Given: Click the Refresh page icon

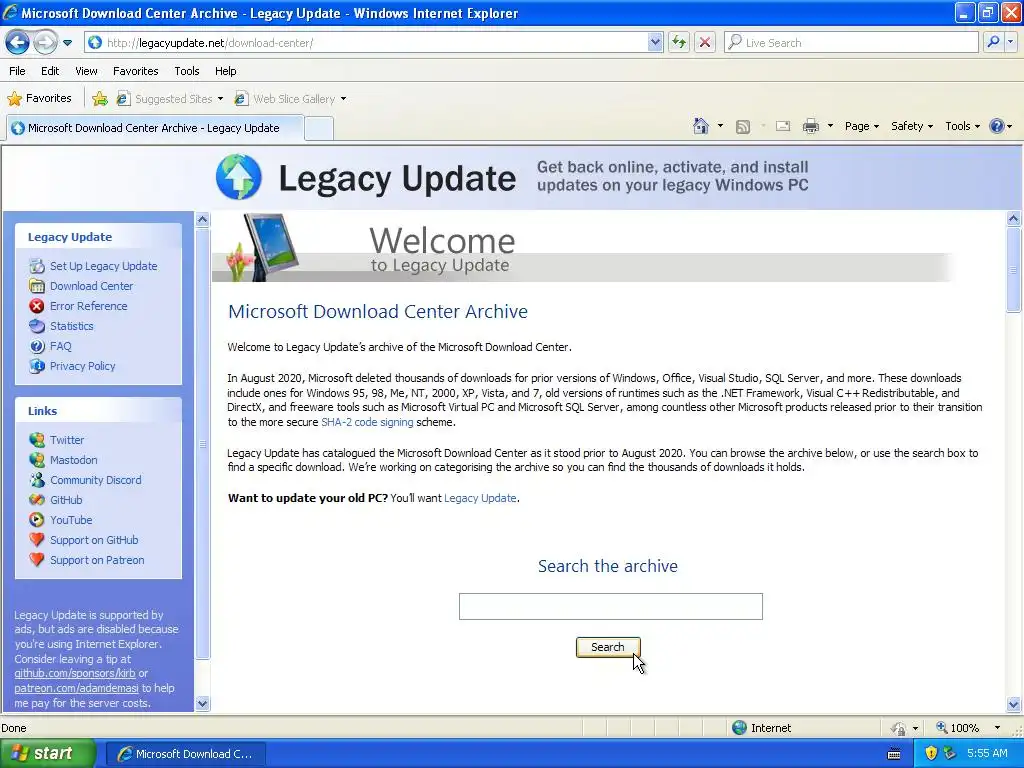Looking at the screenshot, I should 679,42.
